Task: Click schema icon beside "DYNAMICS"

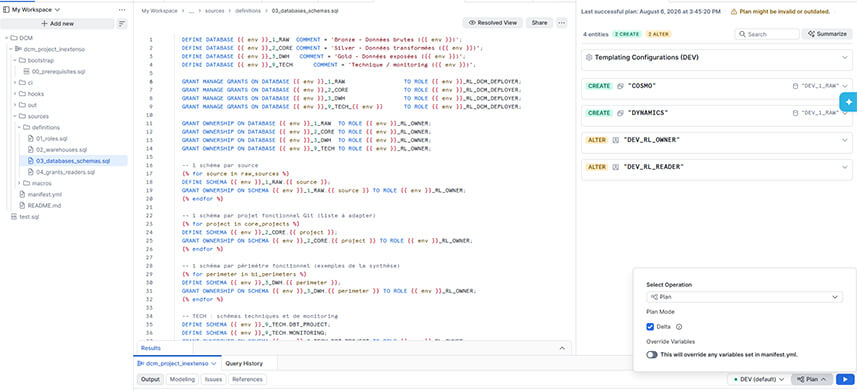Action: [x=620, y=113]
